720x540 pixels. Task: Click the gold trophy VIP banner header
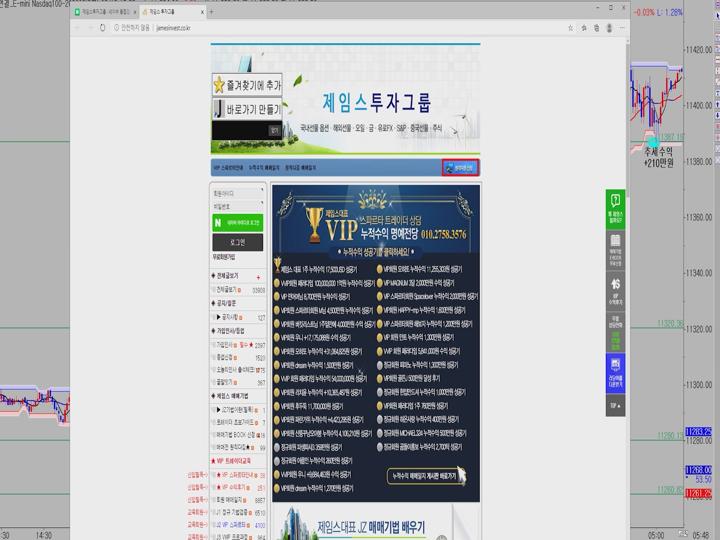point(376,223)
